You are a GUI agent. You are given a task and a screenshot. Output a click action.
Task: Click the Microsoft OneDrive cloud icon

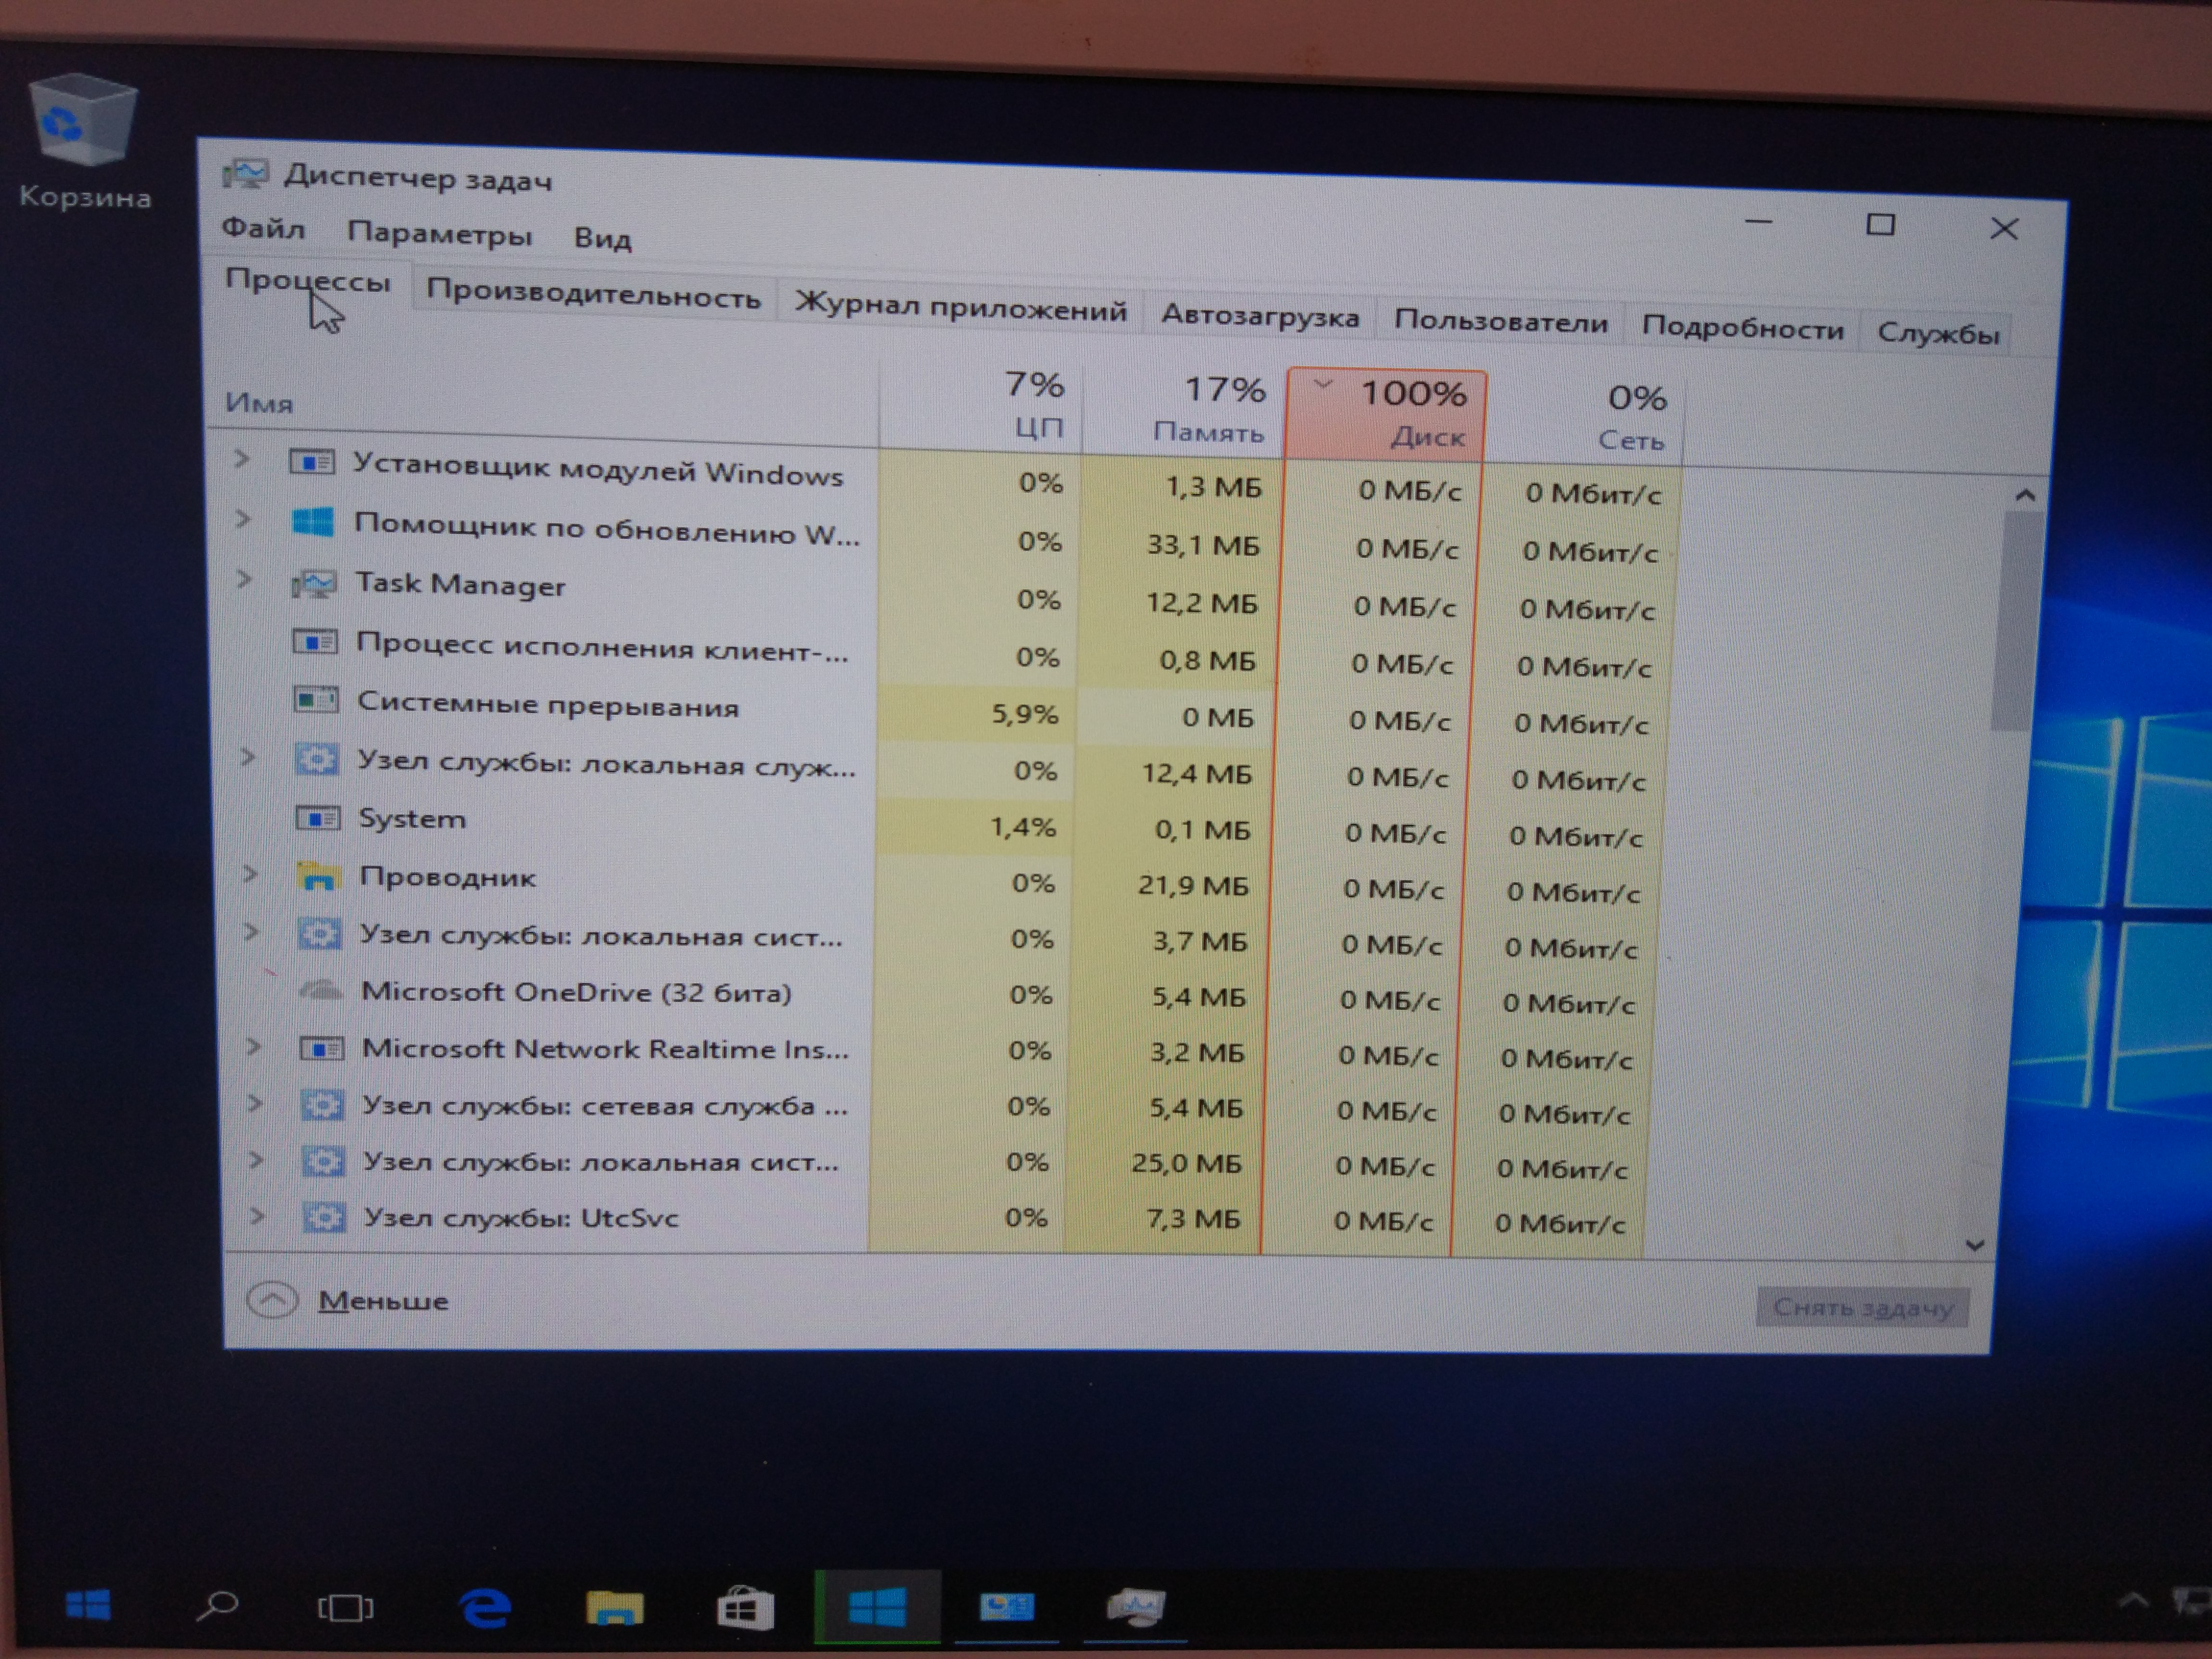(x=321, y=990)
